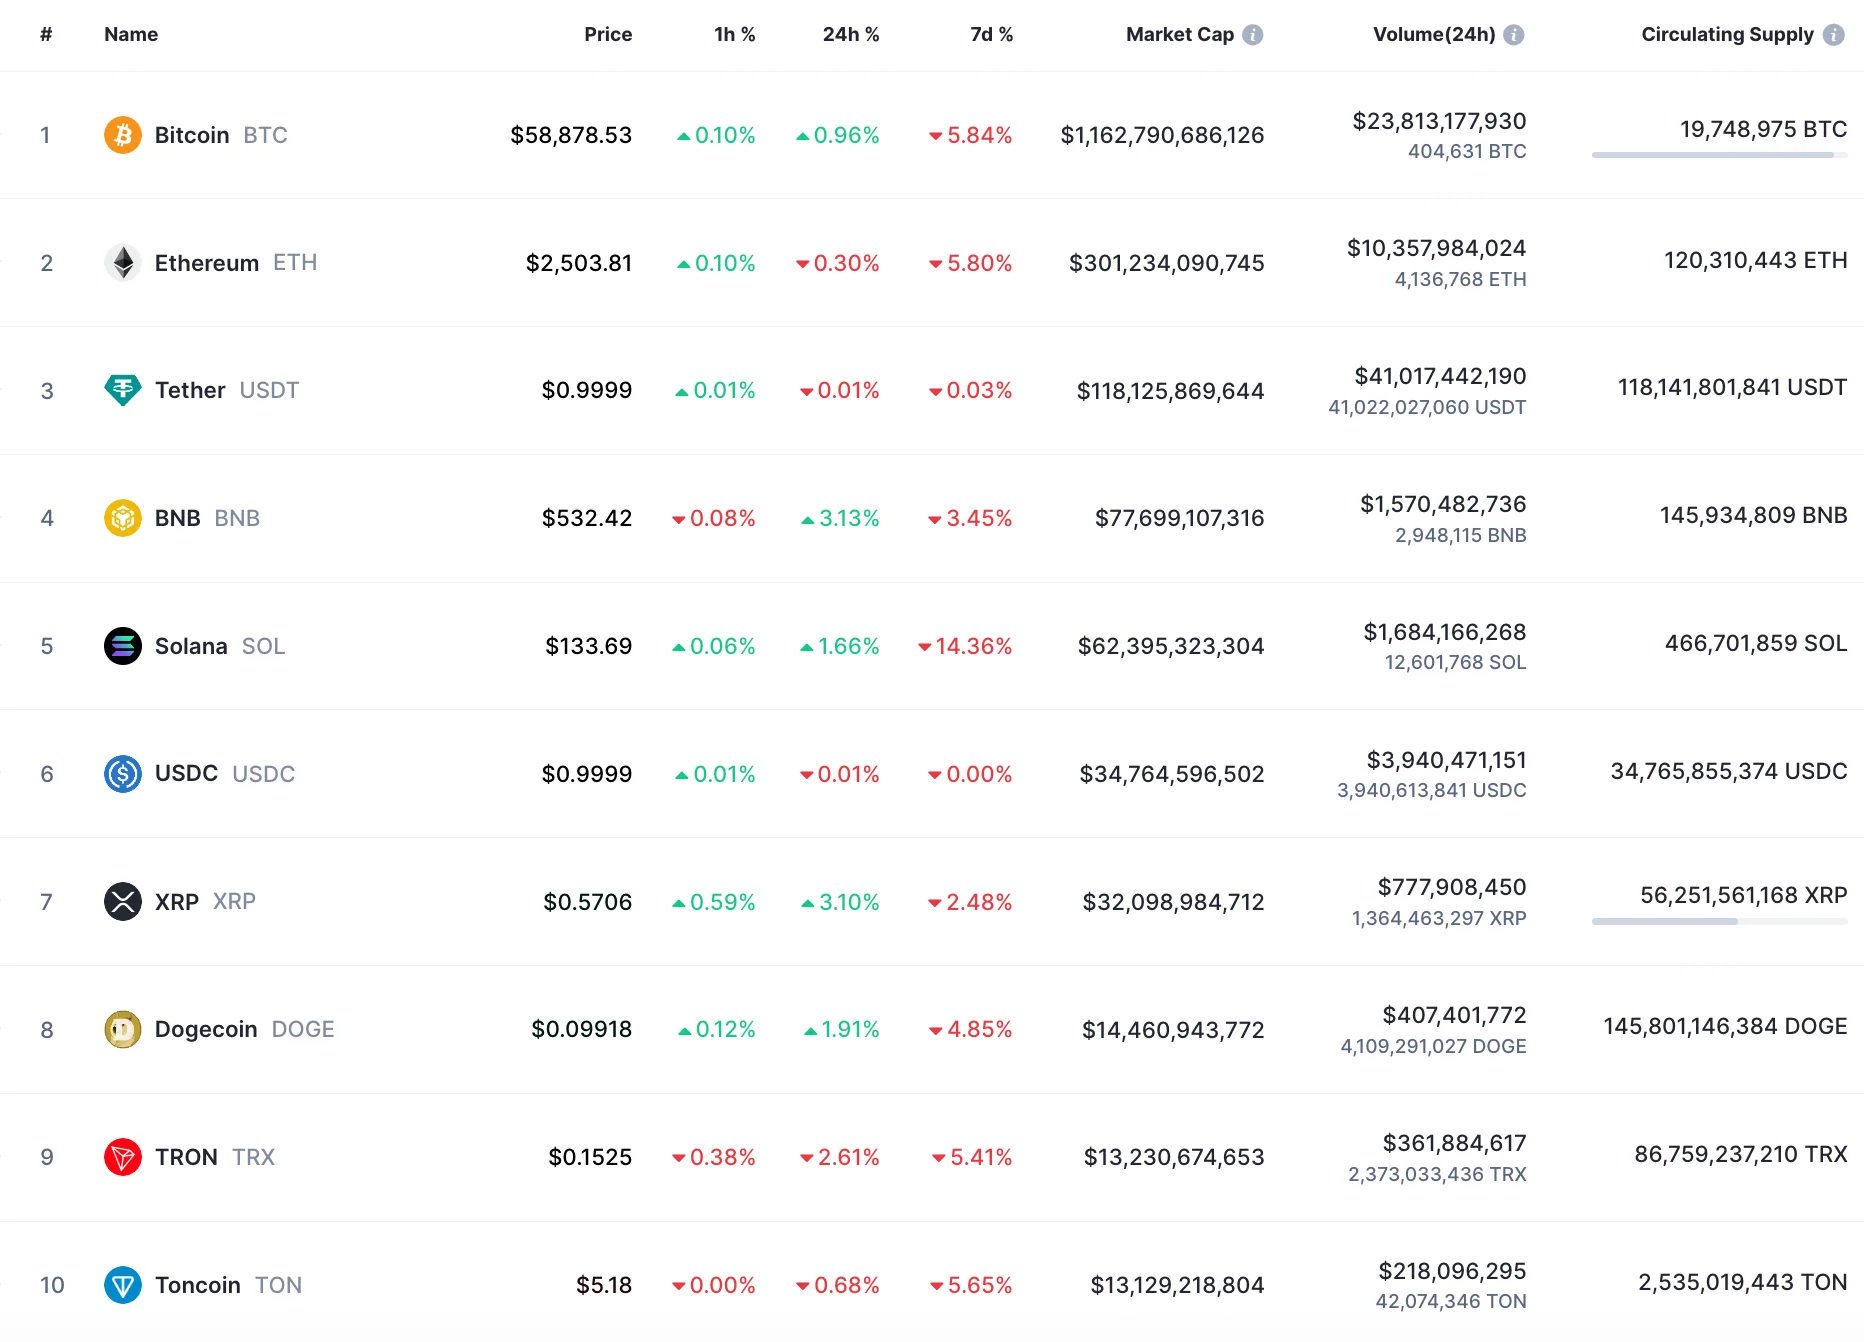Sort table by Price column

(608, 35)
